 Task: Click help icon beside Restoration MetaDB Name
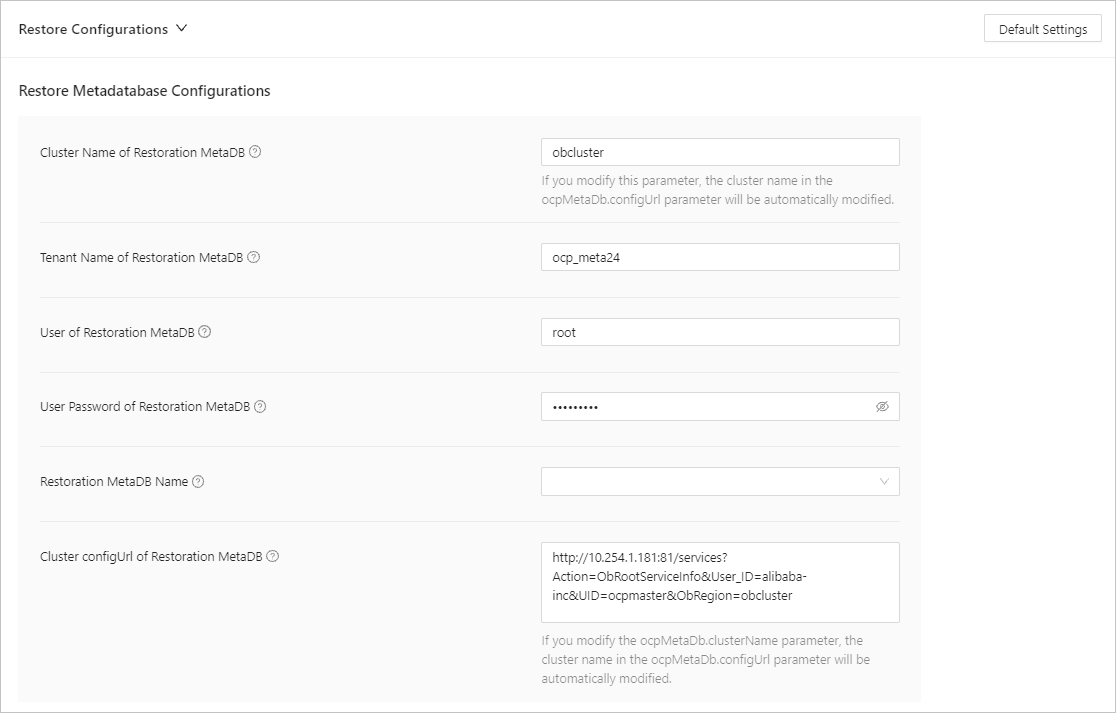point(198,481)
